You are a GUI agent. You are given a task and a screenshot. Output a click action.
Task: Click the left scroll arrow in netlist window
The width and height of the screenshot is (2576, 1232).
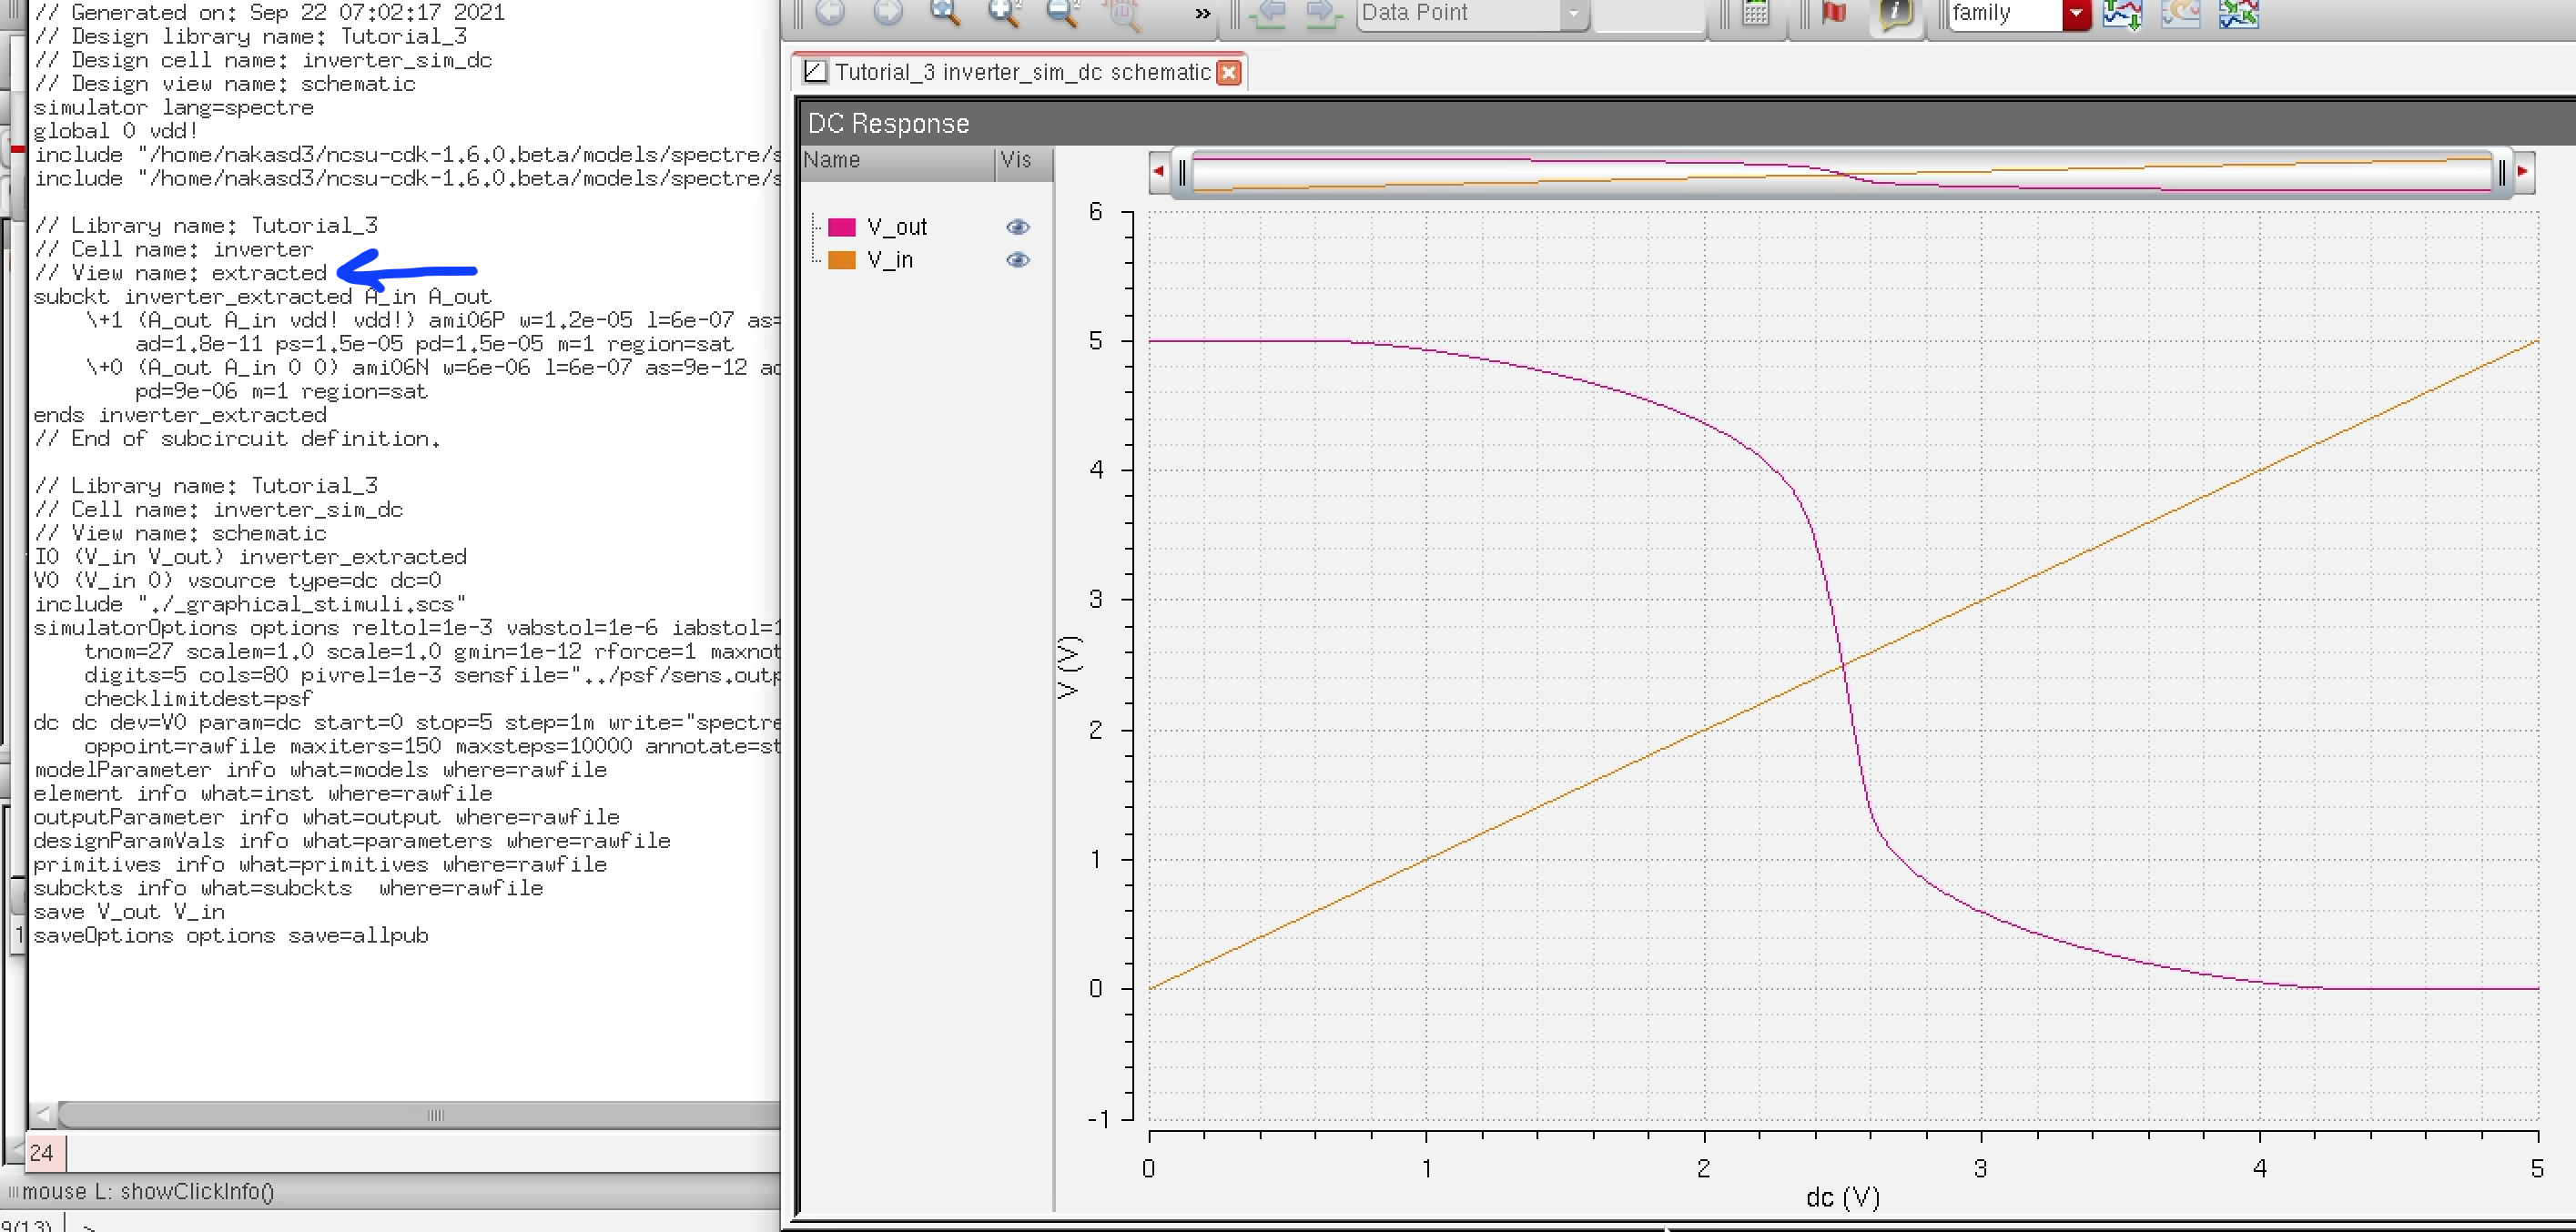coord(43,1114)
